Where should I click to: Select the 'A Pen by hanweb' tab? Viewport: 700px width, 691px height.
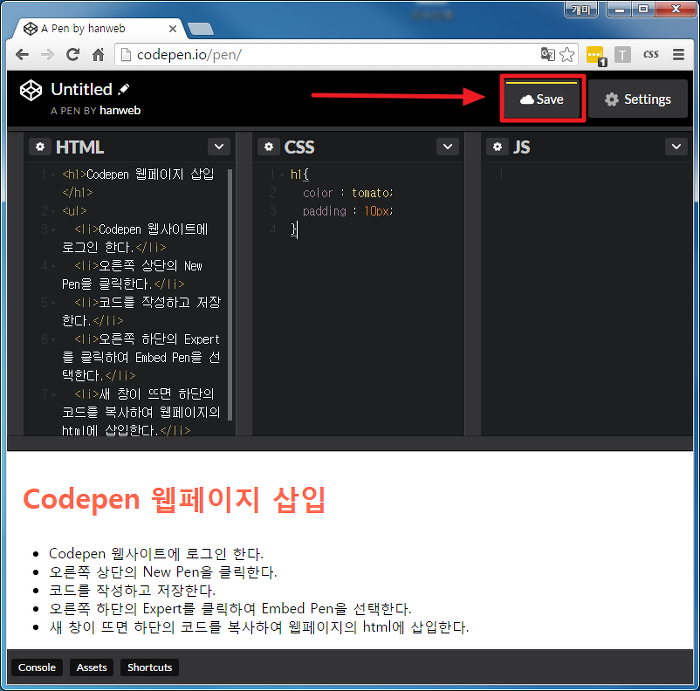pos(99,29)
